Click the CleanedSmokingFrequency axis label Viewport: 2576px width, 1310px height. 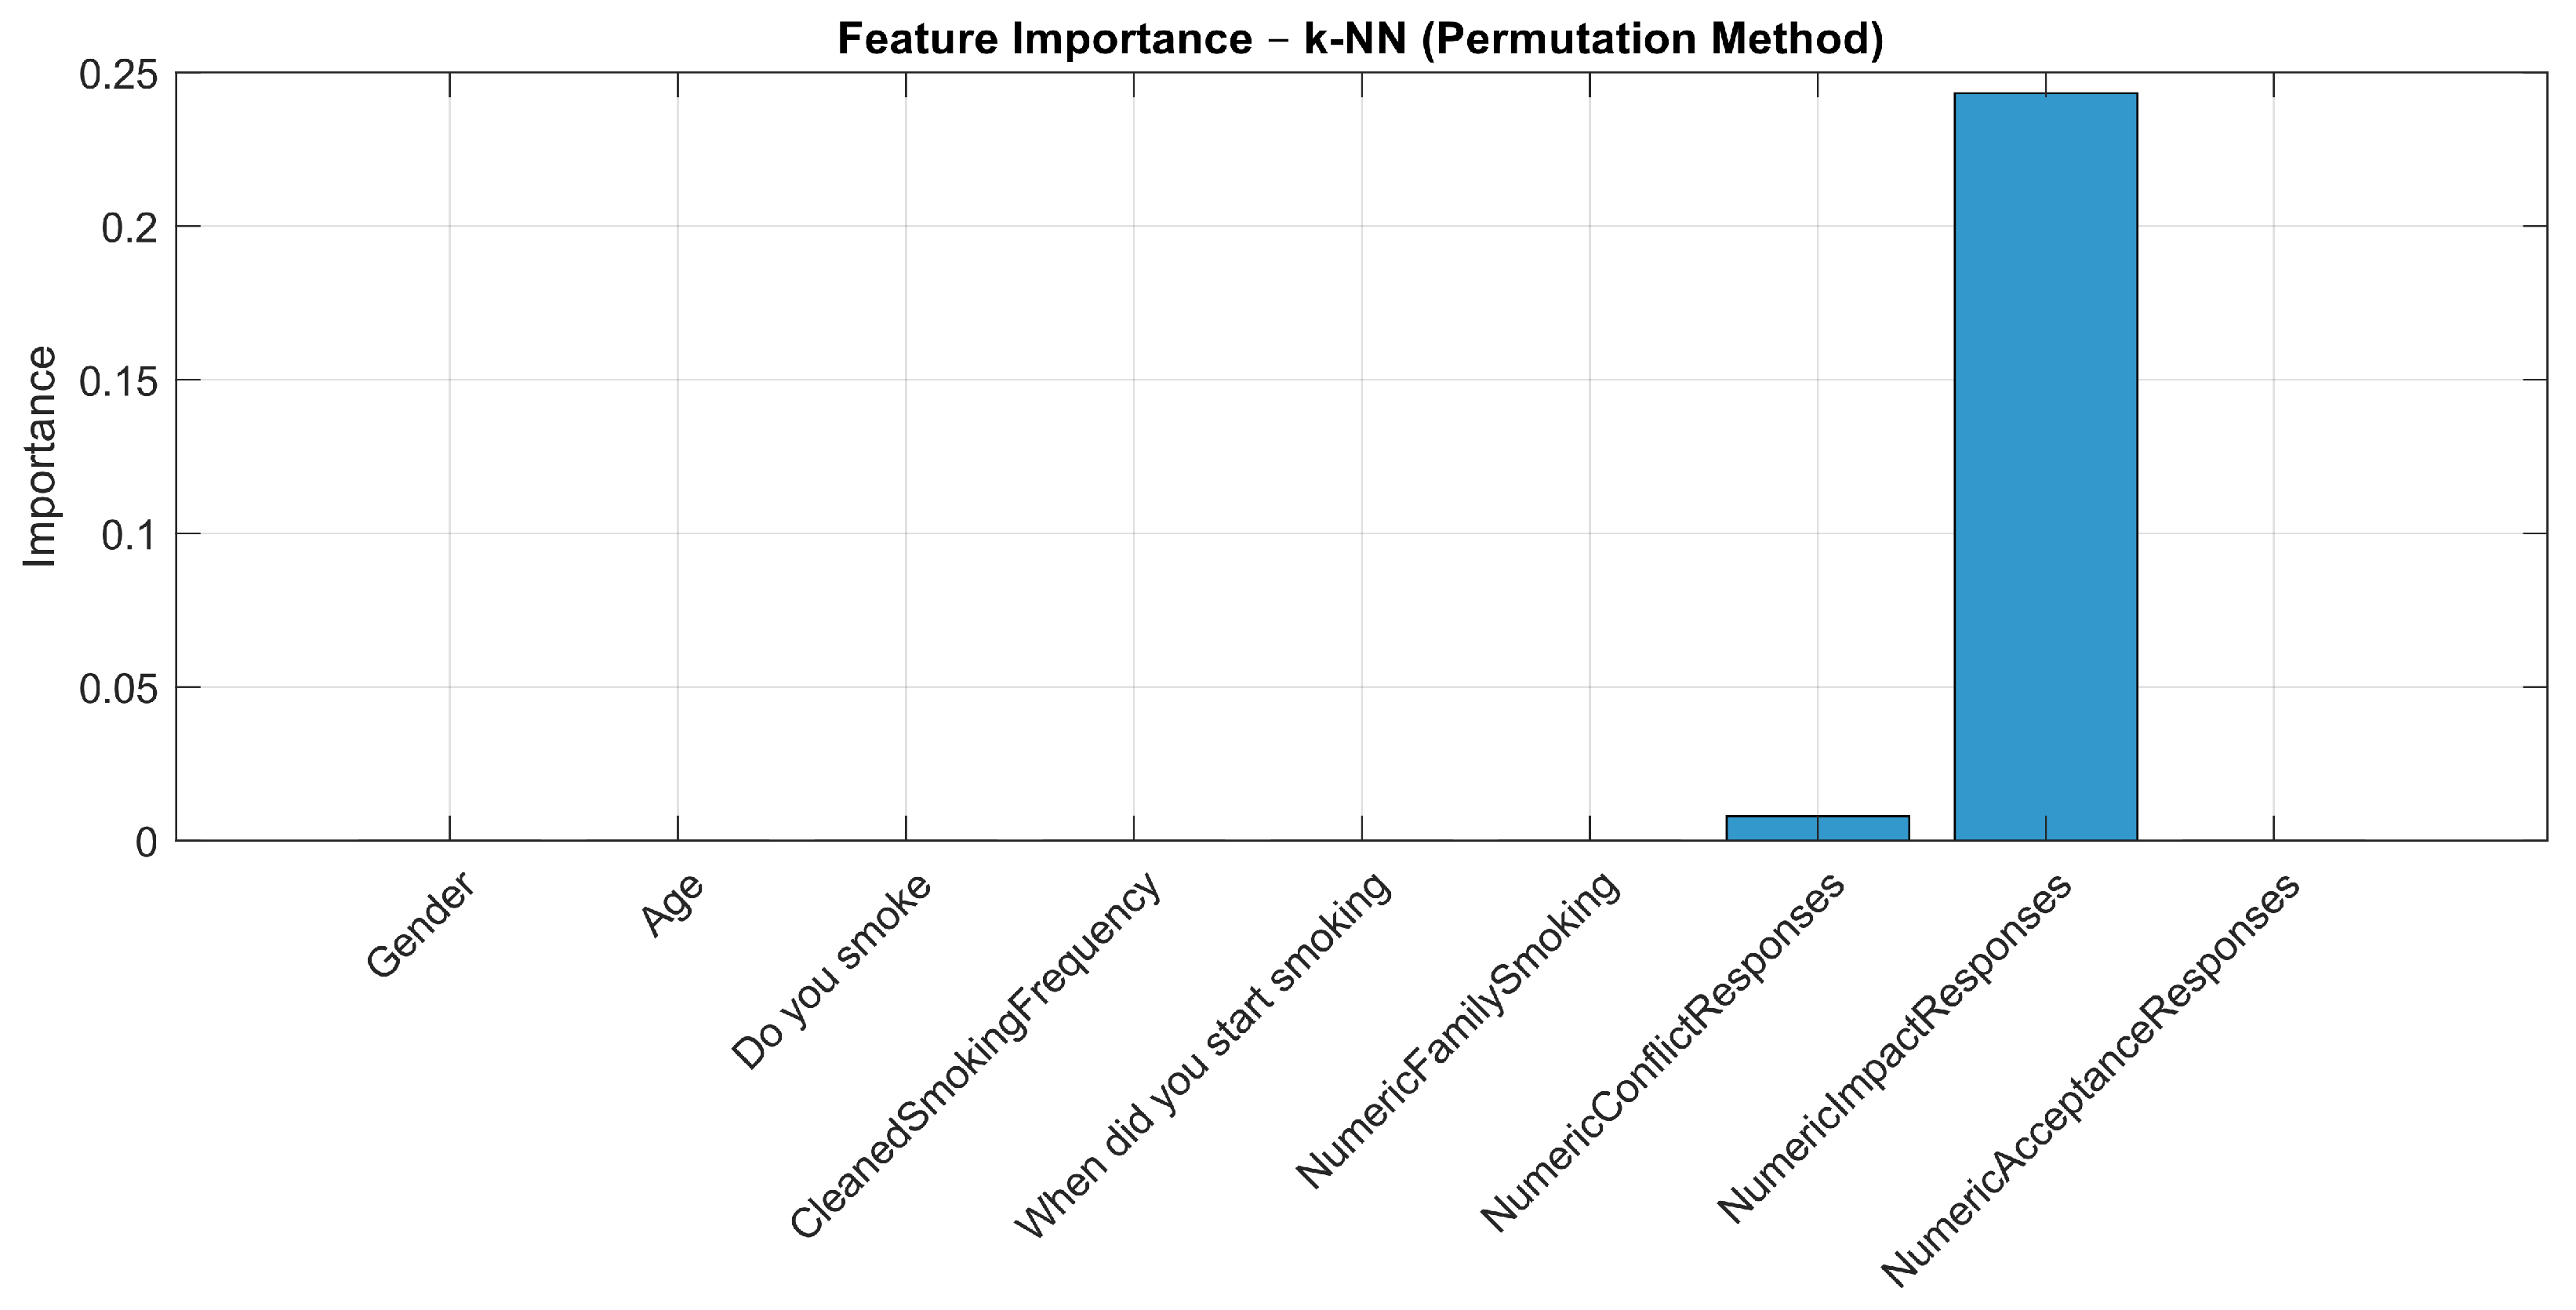coord(976,1056)
